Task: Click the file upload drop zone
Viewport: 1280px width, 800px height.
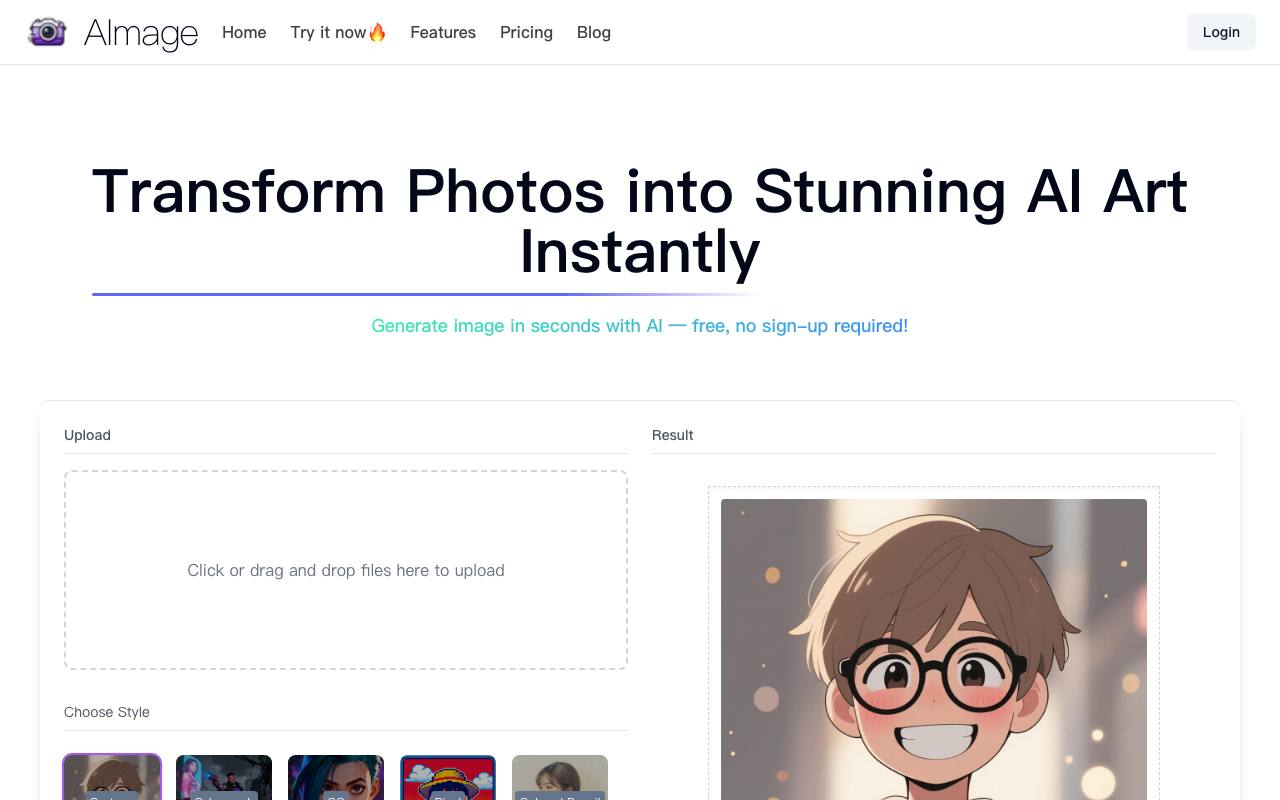Action: pyautogui.click(x=346, y=570)
